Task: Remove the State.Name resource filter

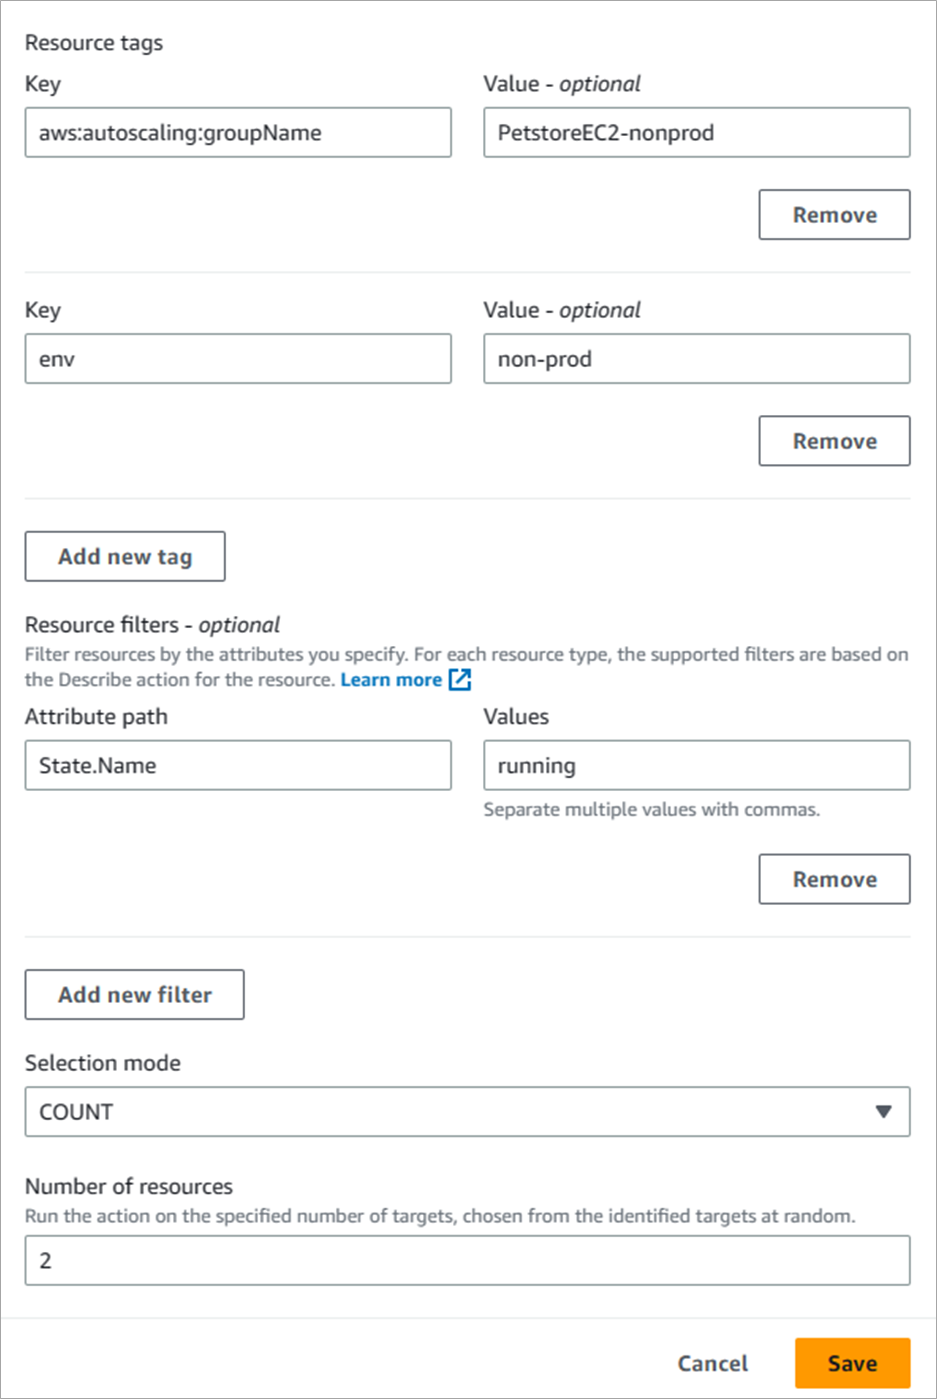Action: click(834, 879)
